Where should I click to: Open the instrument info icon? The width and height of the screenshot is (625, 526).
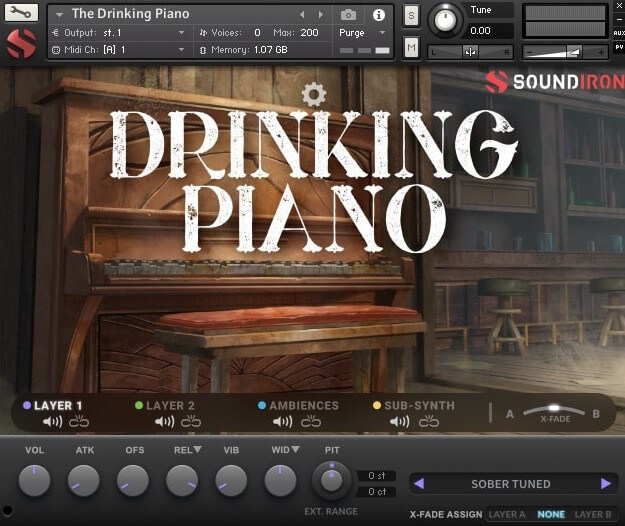(379, 15)
